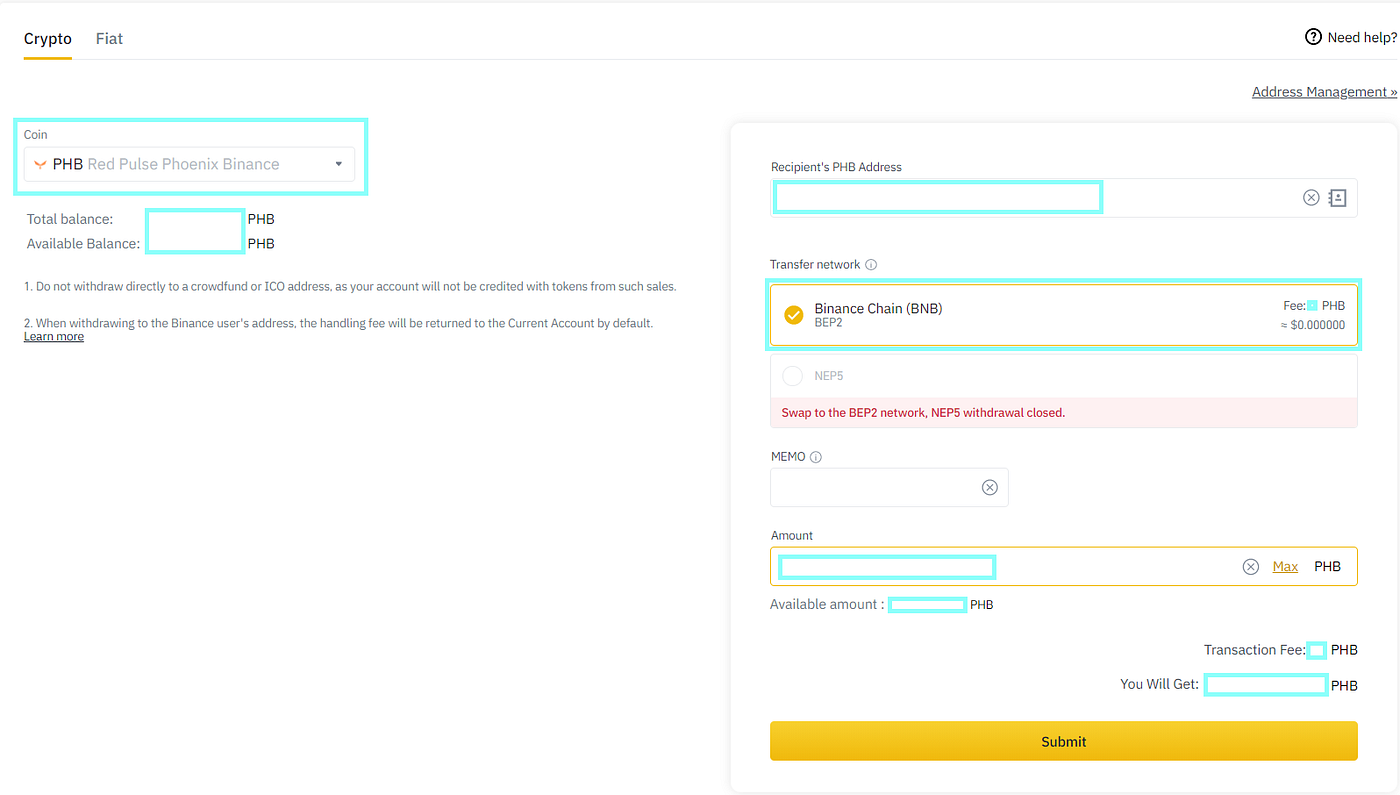This screenshot has height=795, width=1400.
Task: Open the Address Management link
Action: click(1324, 92)
